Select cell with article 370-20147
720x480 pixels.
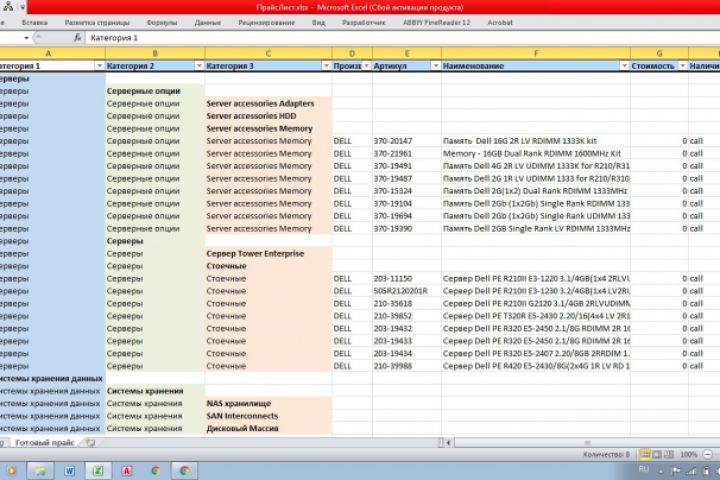(x=406, y=141)
